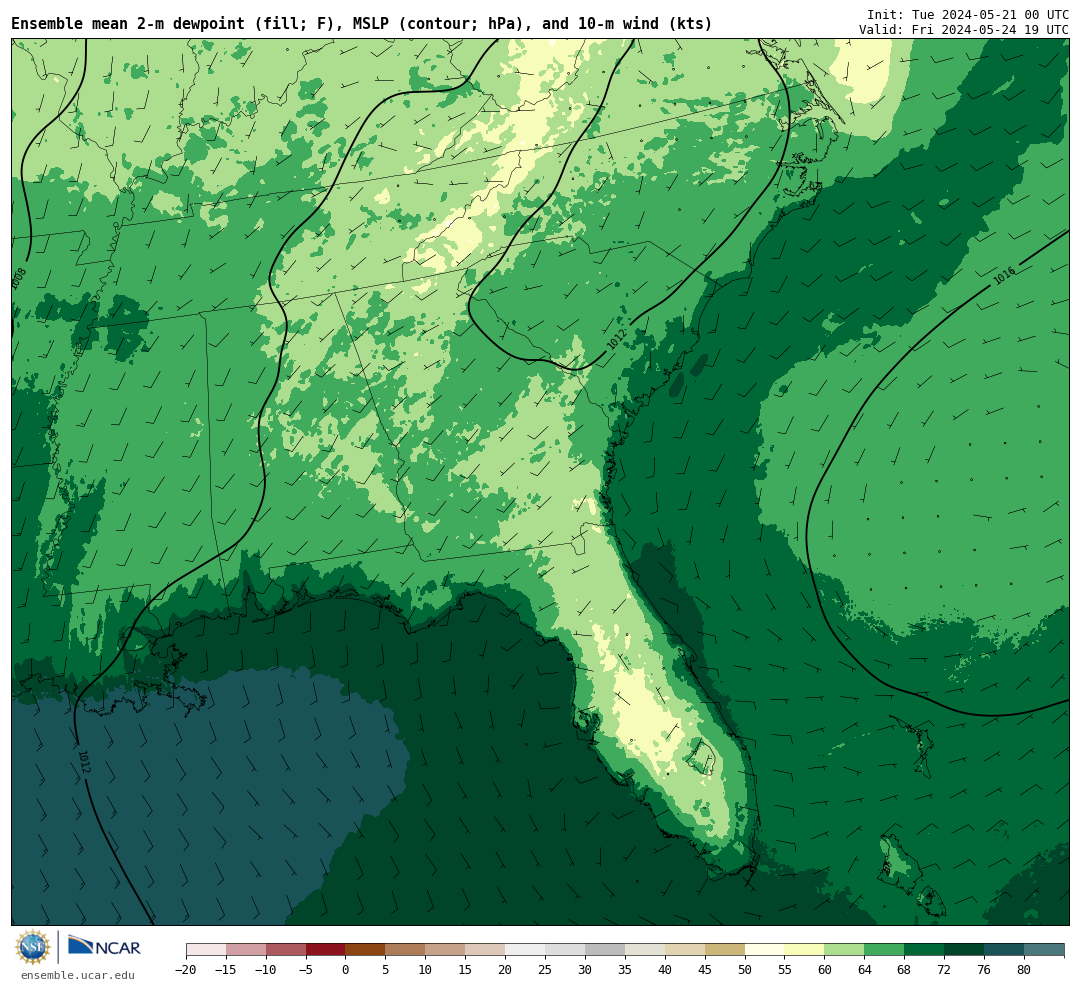
Task: Click the −20 colorbar tick label
Action: 186,970
